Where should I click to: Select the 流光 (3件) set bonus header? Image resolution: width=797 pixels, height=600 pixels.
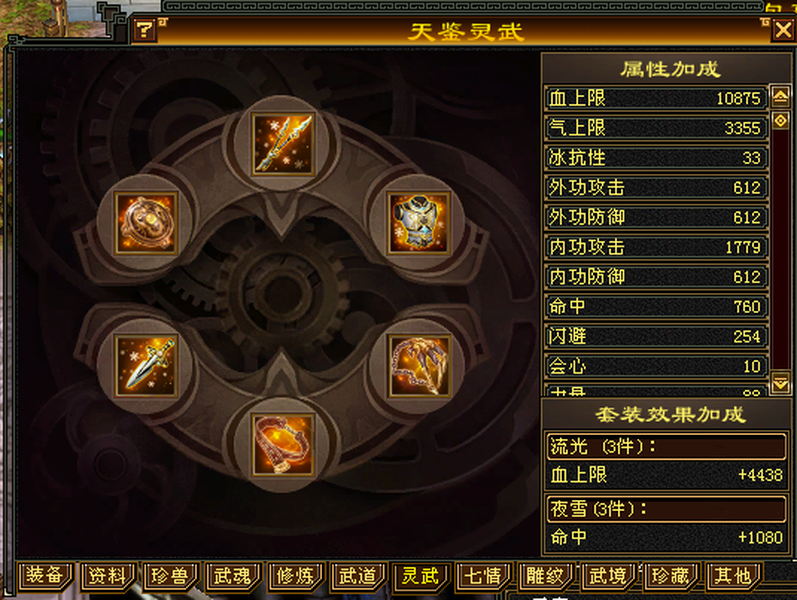coord(666,446)
